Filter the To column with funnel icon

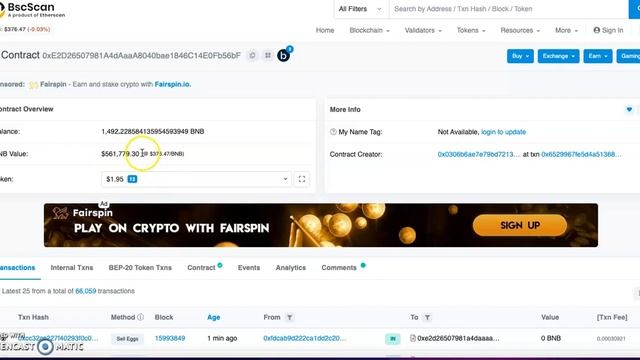pos(427,317)
